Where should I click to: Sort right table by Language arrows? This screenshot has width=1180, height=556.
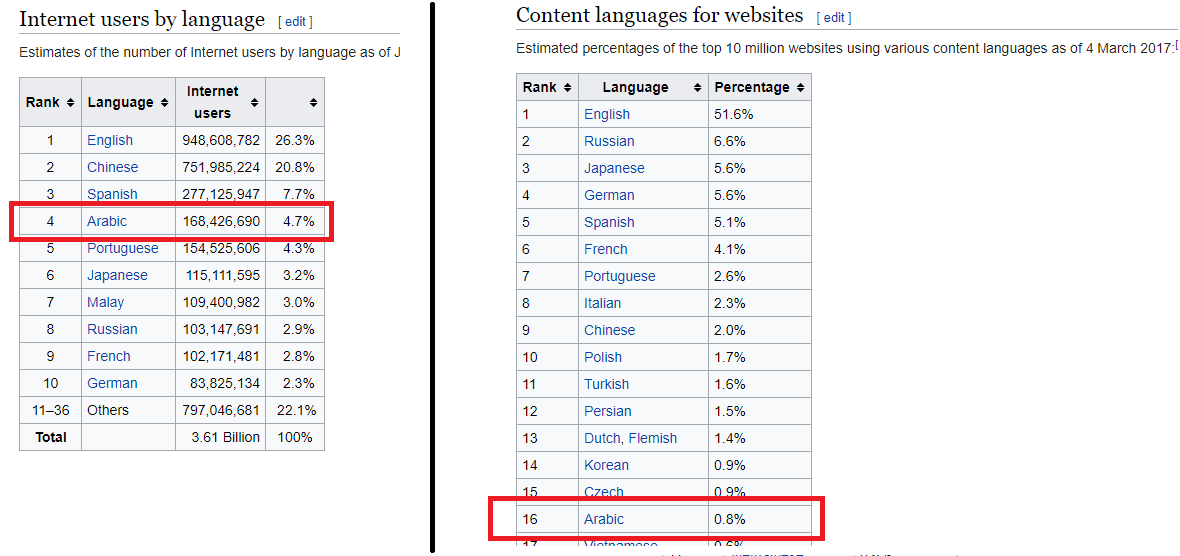click(697, 88)
